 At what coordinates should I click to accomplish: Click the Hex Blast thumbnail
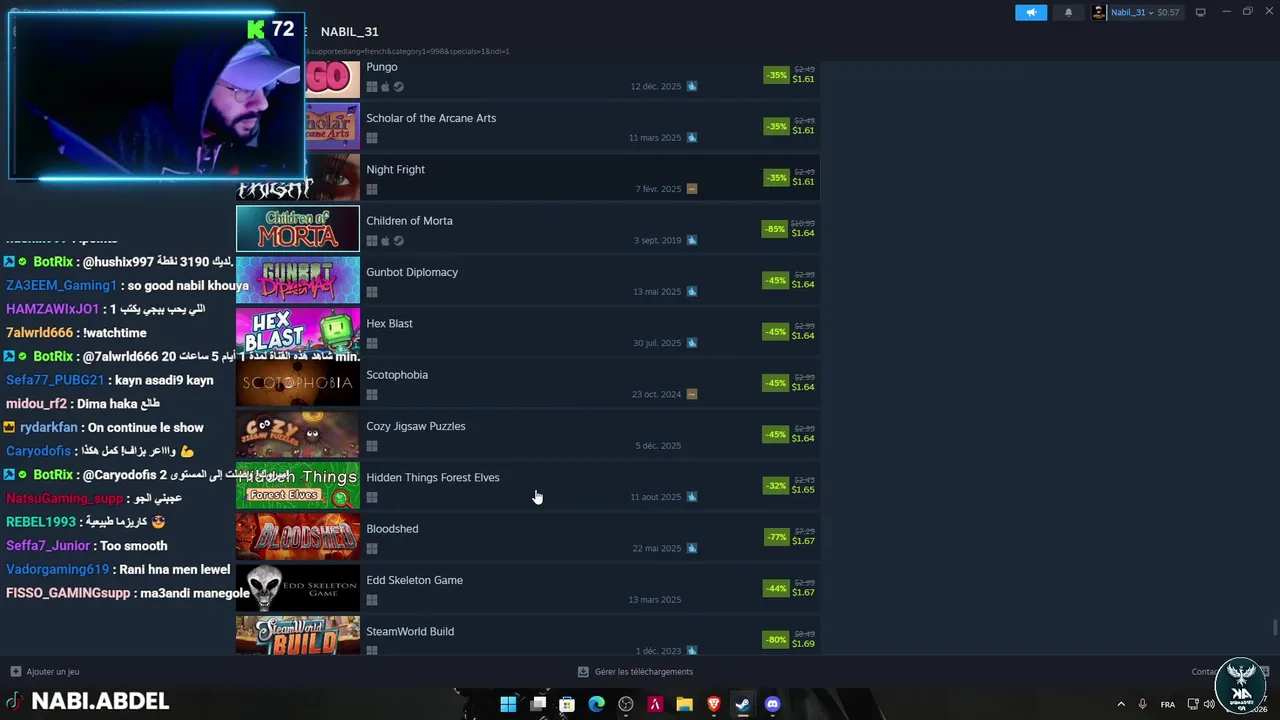pos(298,332)
